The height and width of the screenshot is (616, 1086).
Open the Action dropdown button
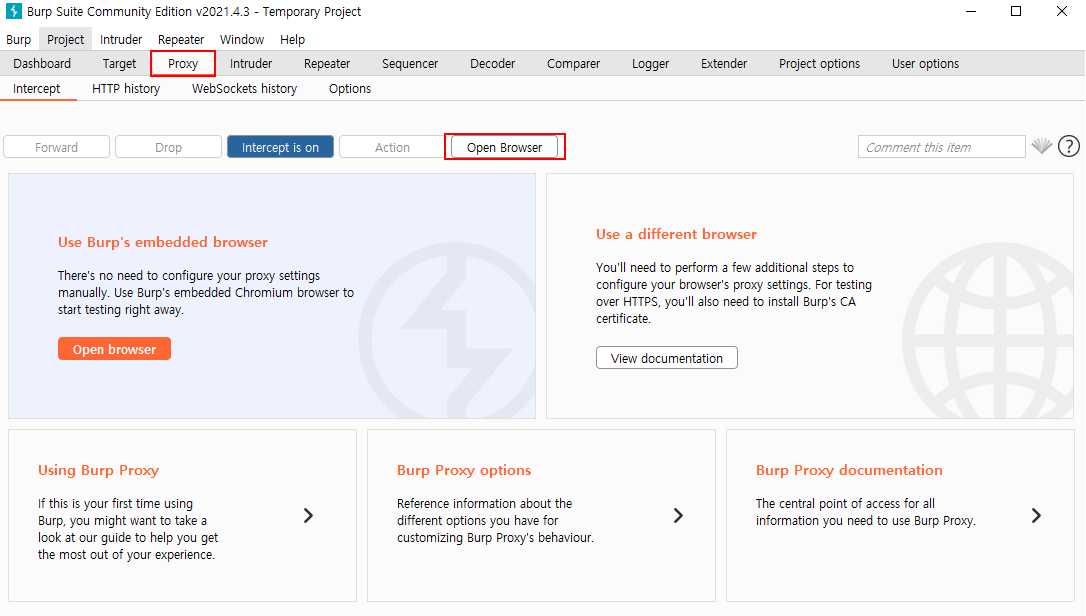tap(393, 147)
